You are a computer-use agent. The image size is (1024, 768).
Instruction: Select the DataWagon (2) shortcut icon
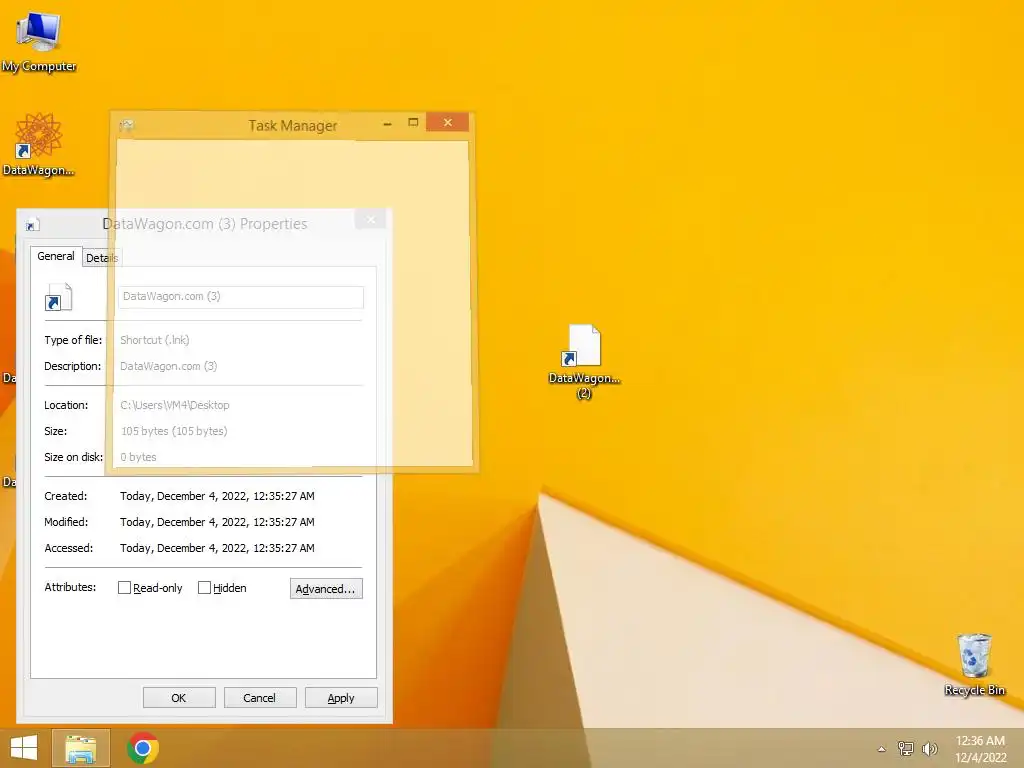click(584, 361)
